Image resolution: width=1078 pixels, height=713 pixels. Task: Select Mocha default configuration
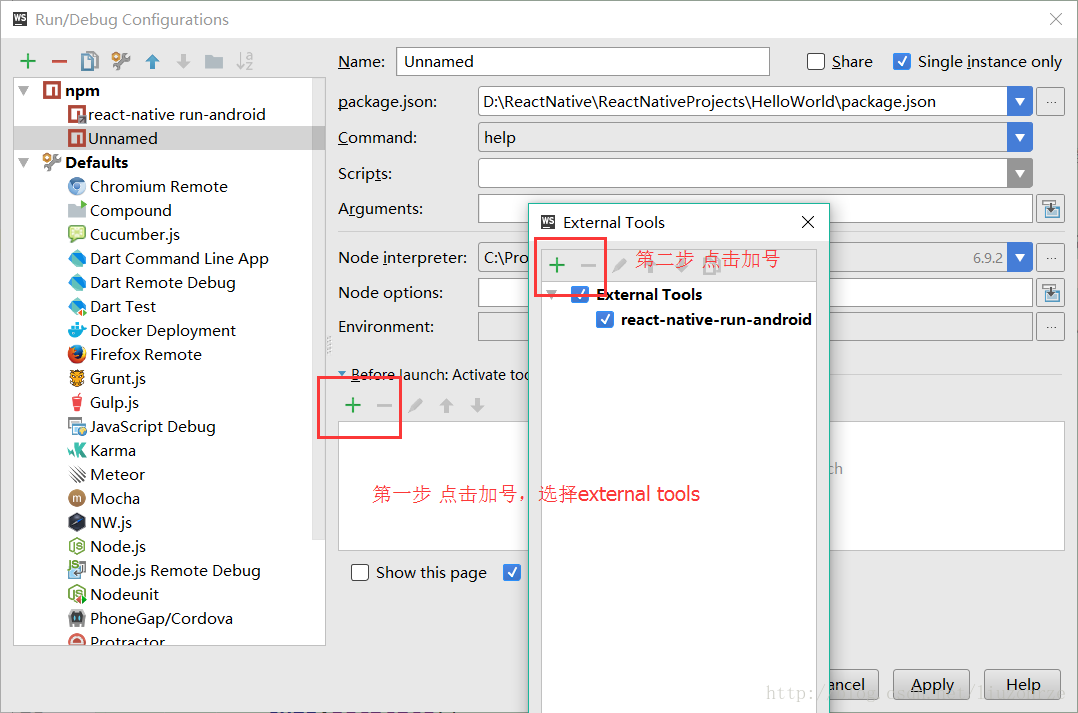(x=104, y=498)
